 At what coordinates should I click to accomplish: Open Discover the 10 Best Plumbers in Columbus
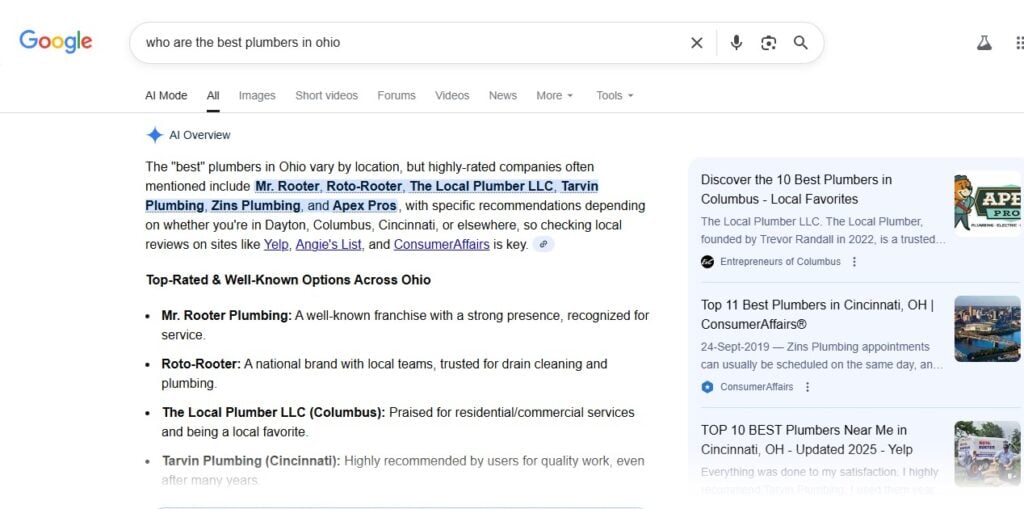point(796,189)
